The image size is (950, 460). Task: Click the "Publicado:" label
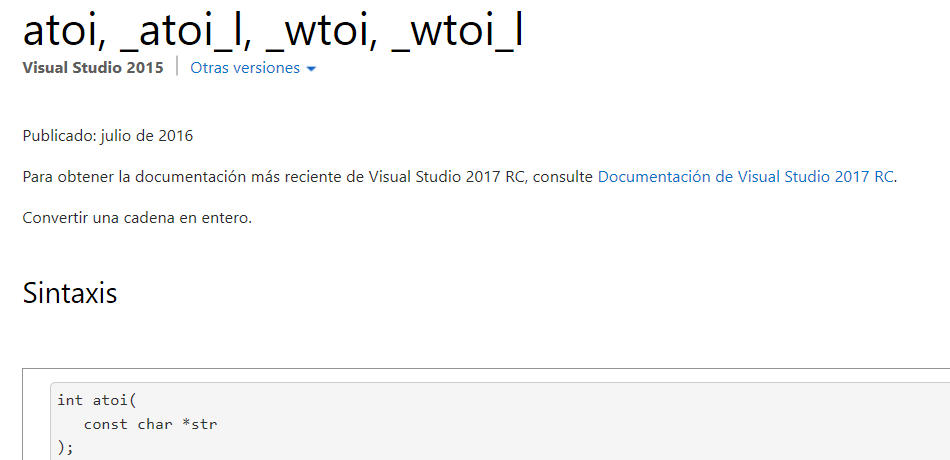(x=59, y=136)
